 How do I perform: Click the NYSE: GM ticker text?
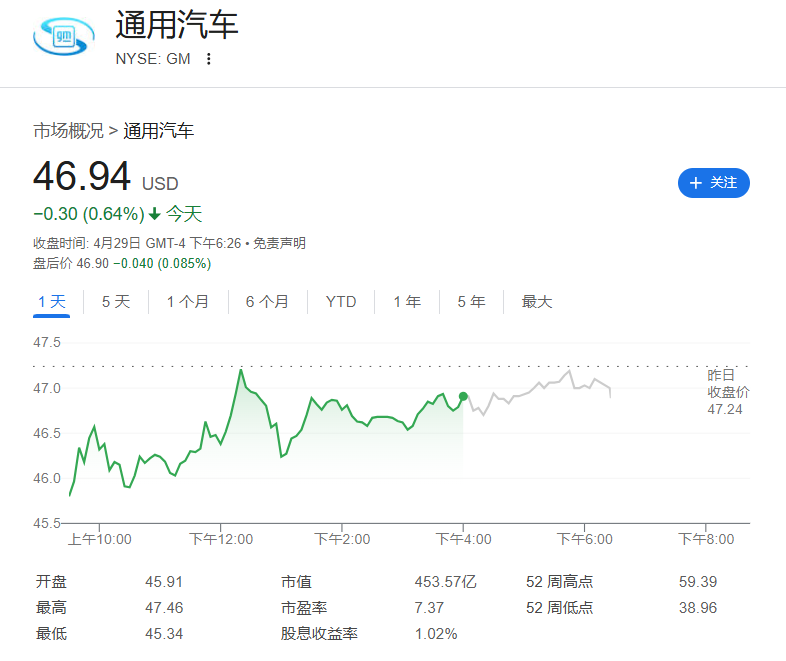pos(153,59)
